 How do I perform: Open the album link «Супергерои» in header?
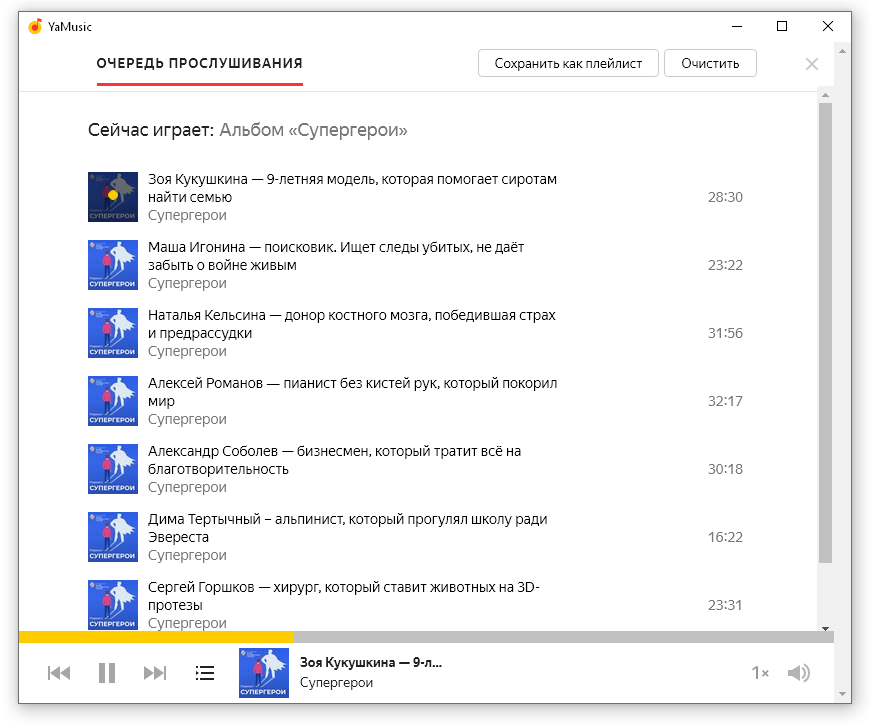313,130
